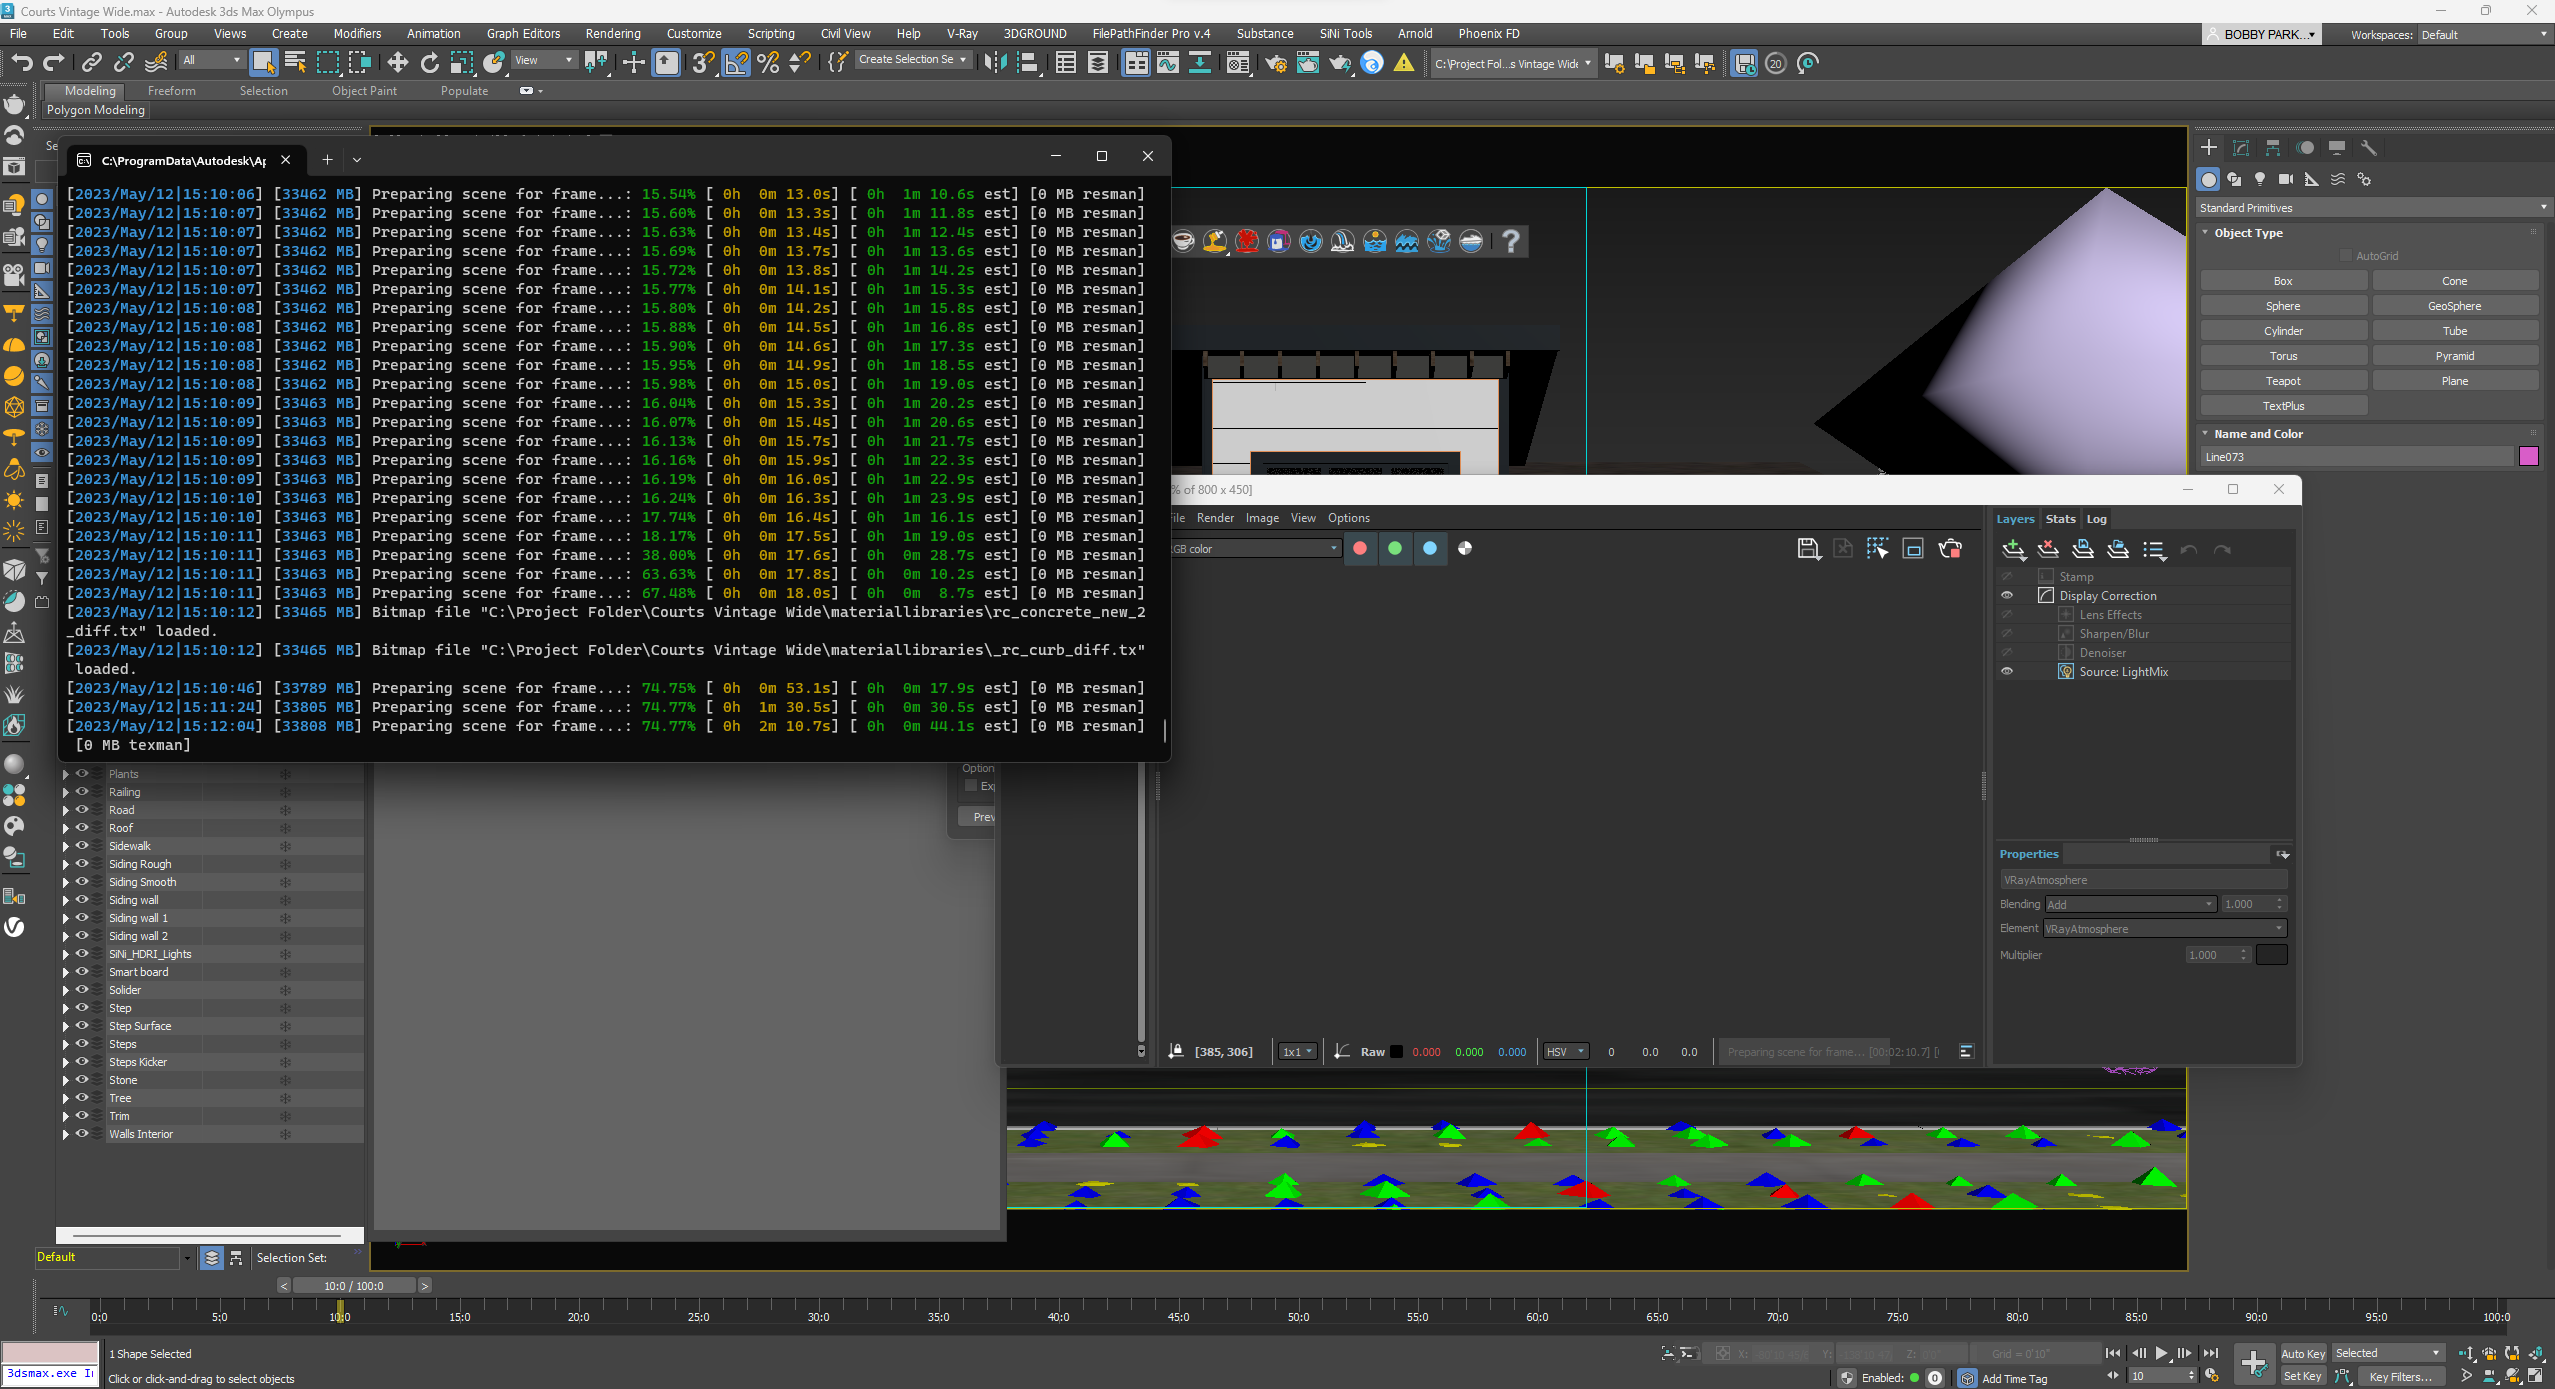The height and width of the screenshot is (1389, 2555).
Task: Click the Play Animation button
Action: pos(2161,1354)
